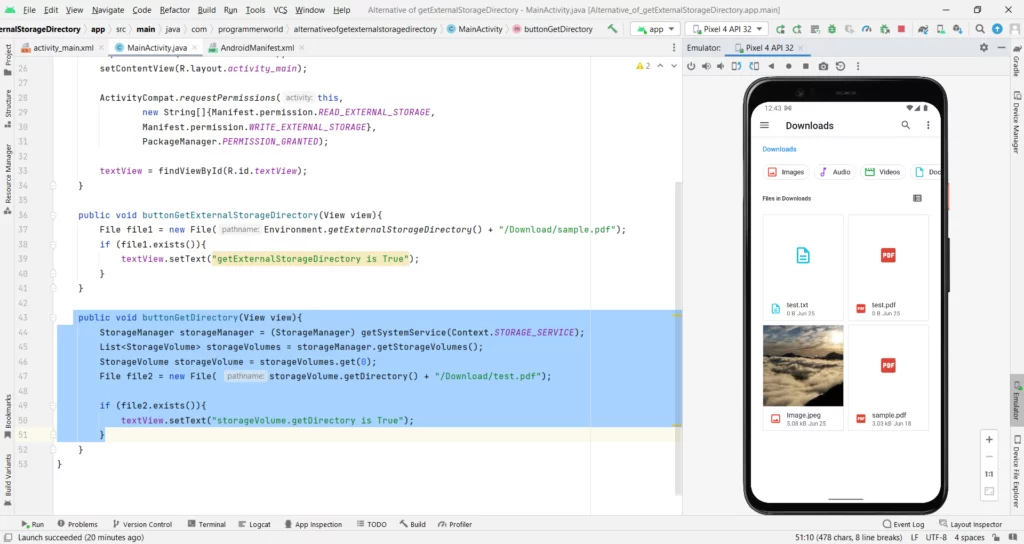Viewport: 1024px width, 544px height.
Task: Filter Downloads by Images chip
Action: (786, 172)
